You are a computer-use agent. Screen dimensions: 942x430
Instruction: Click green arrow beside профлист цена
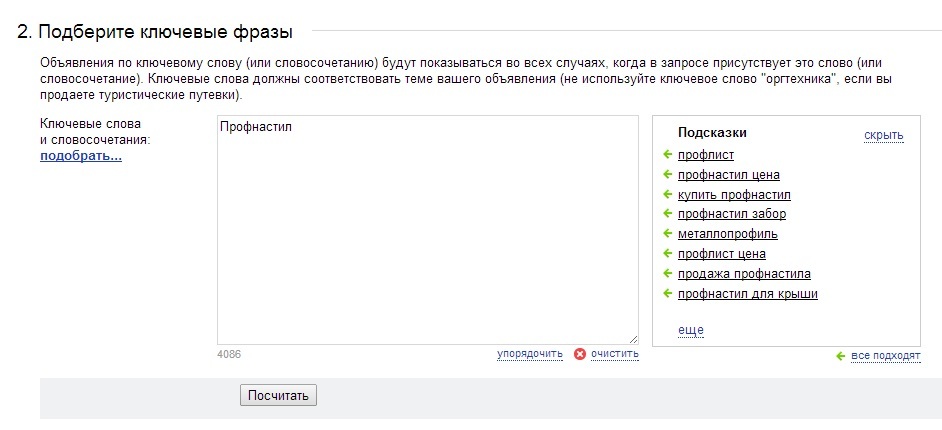(667, 253)
